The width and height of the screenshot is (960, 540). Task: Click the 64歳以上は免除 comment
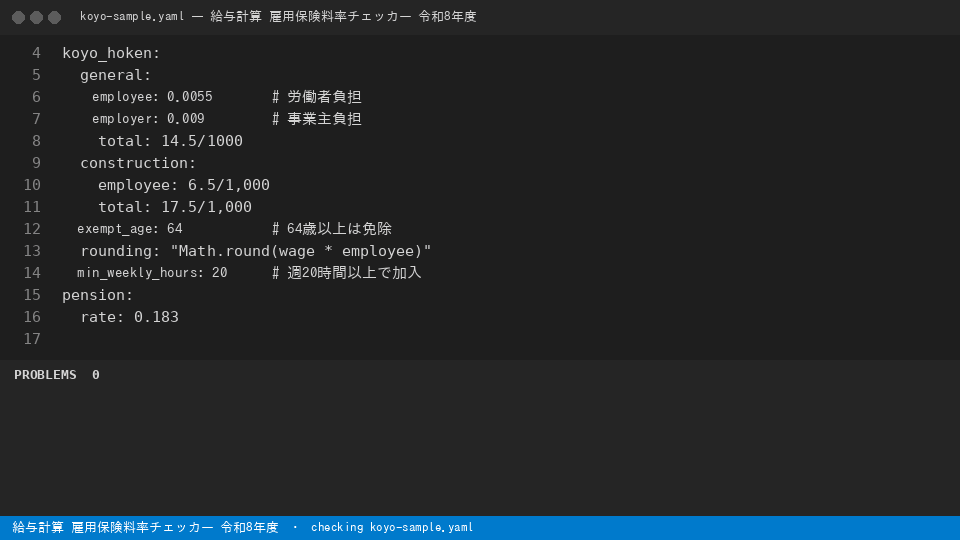332,229
